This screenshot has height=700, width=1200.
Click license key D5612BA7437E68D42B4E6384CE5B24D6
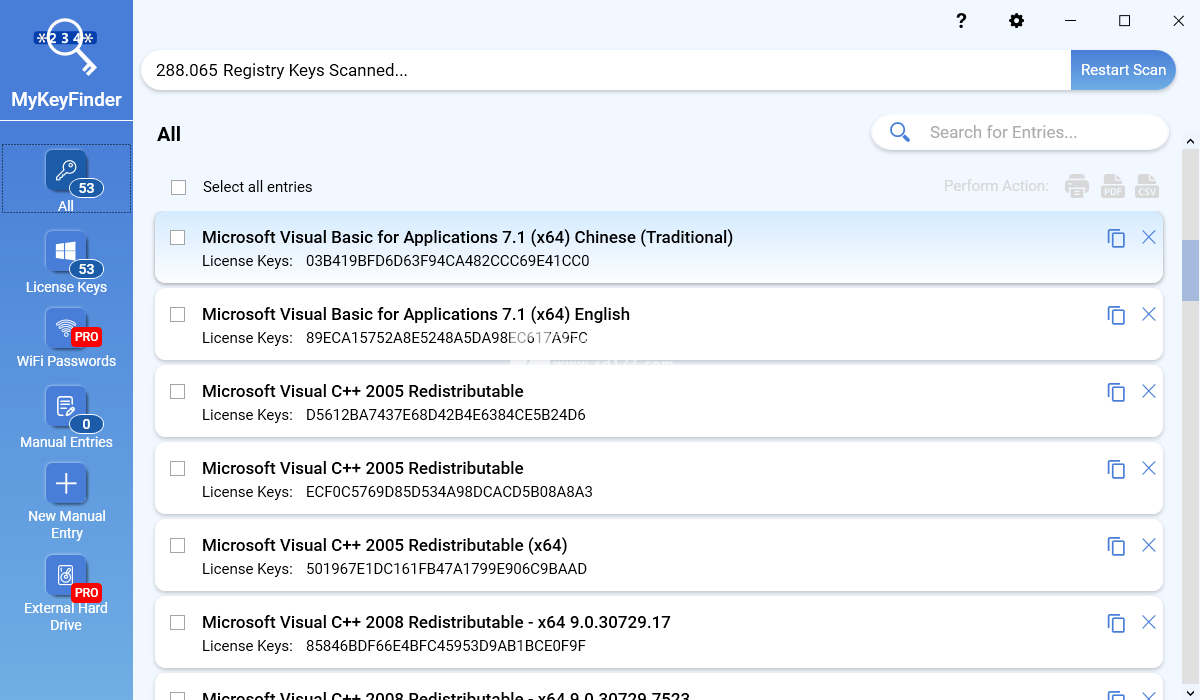pos(446,415)
